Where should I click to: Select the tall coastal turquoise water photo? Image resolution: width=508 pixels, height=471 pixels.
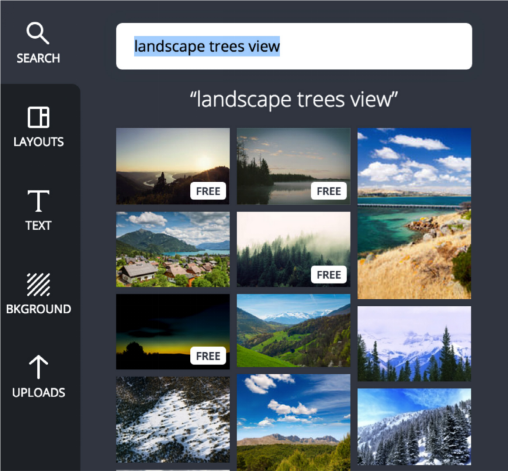pos(414,213)
